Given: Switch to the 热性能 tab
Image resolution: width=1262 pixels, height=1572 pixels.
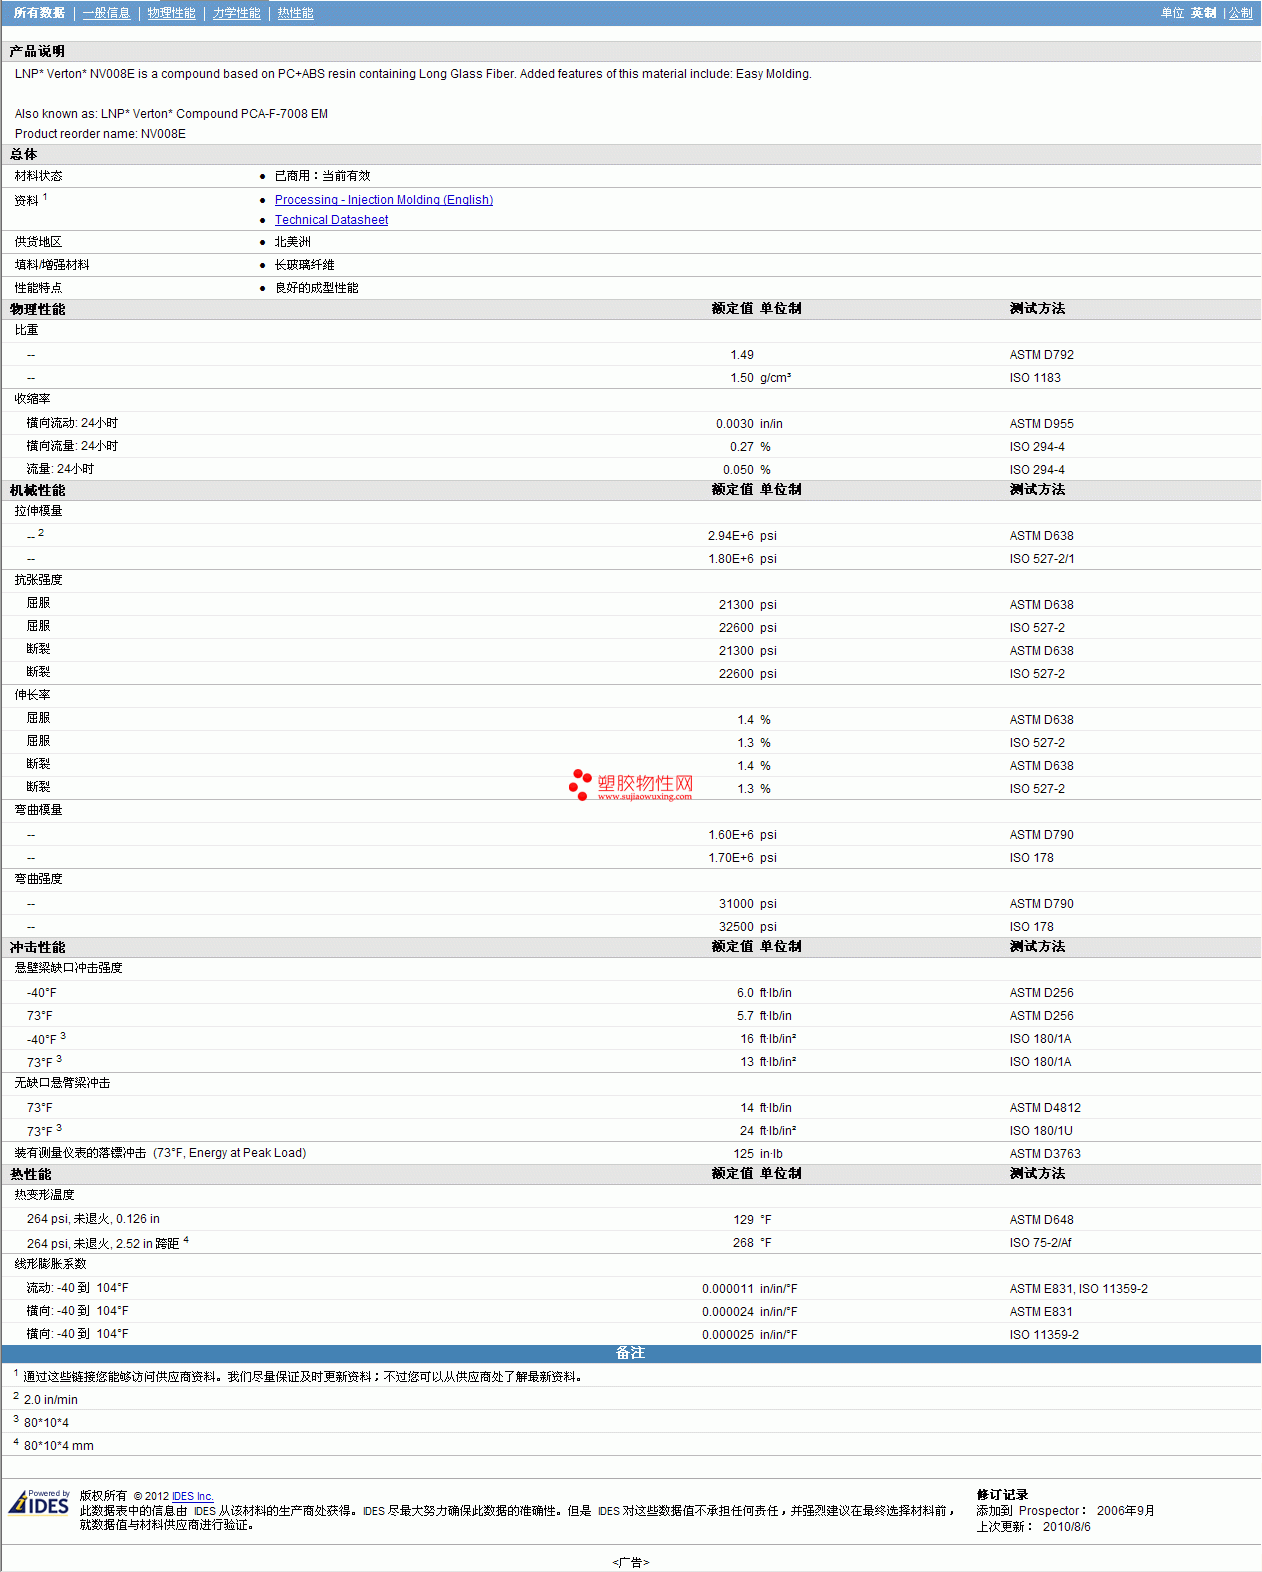Looking at the screenshot, I should tap(295, 13).
